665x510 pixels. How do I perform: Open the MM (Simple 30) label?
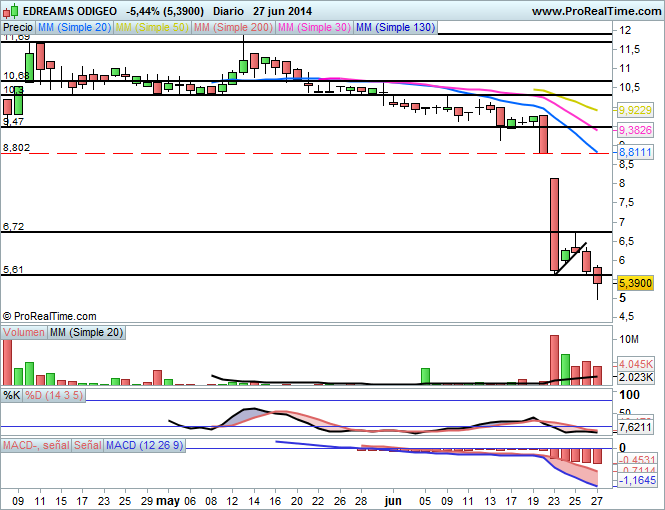pos(314,28)
